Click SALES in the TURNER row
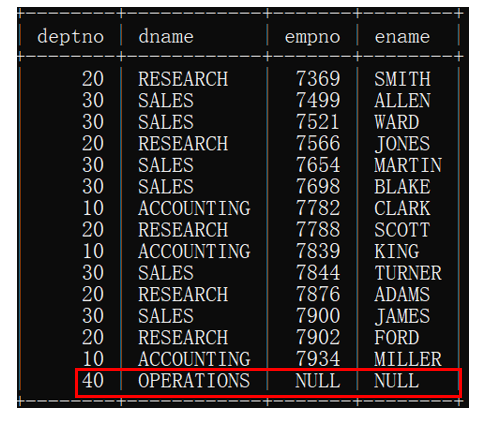This screenshot has width=486, height=422. [166, 273]
